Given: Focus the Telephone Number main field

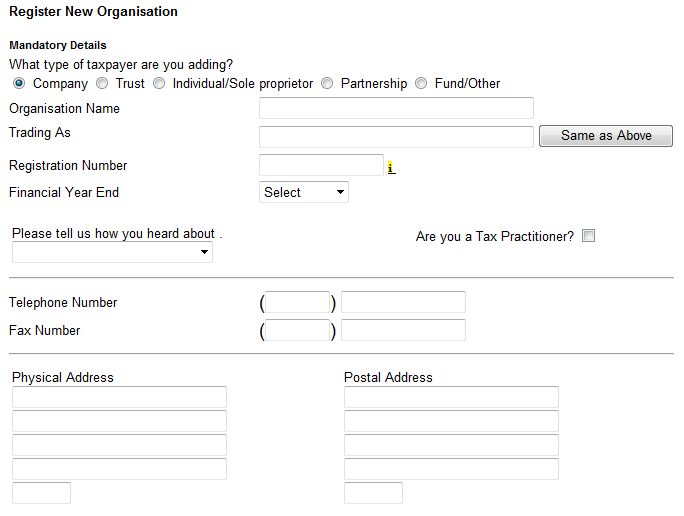Looking at the screenshot, I should pyautogui.click(x=403, y=302).
